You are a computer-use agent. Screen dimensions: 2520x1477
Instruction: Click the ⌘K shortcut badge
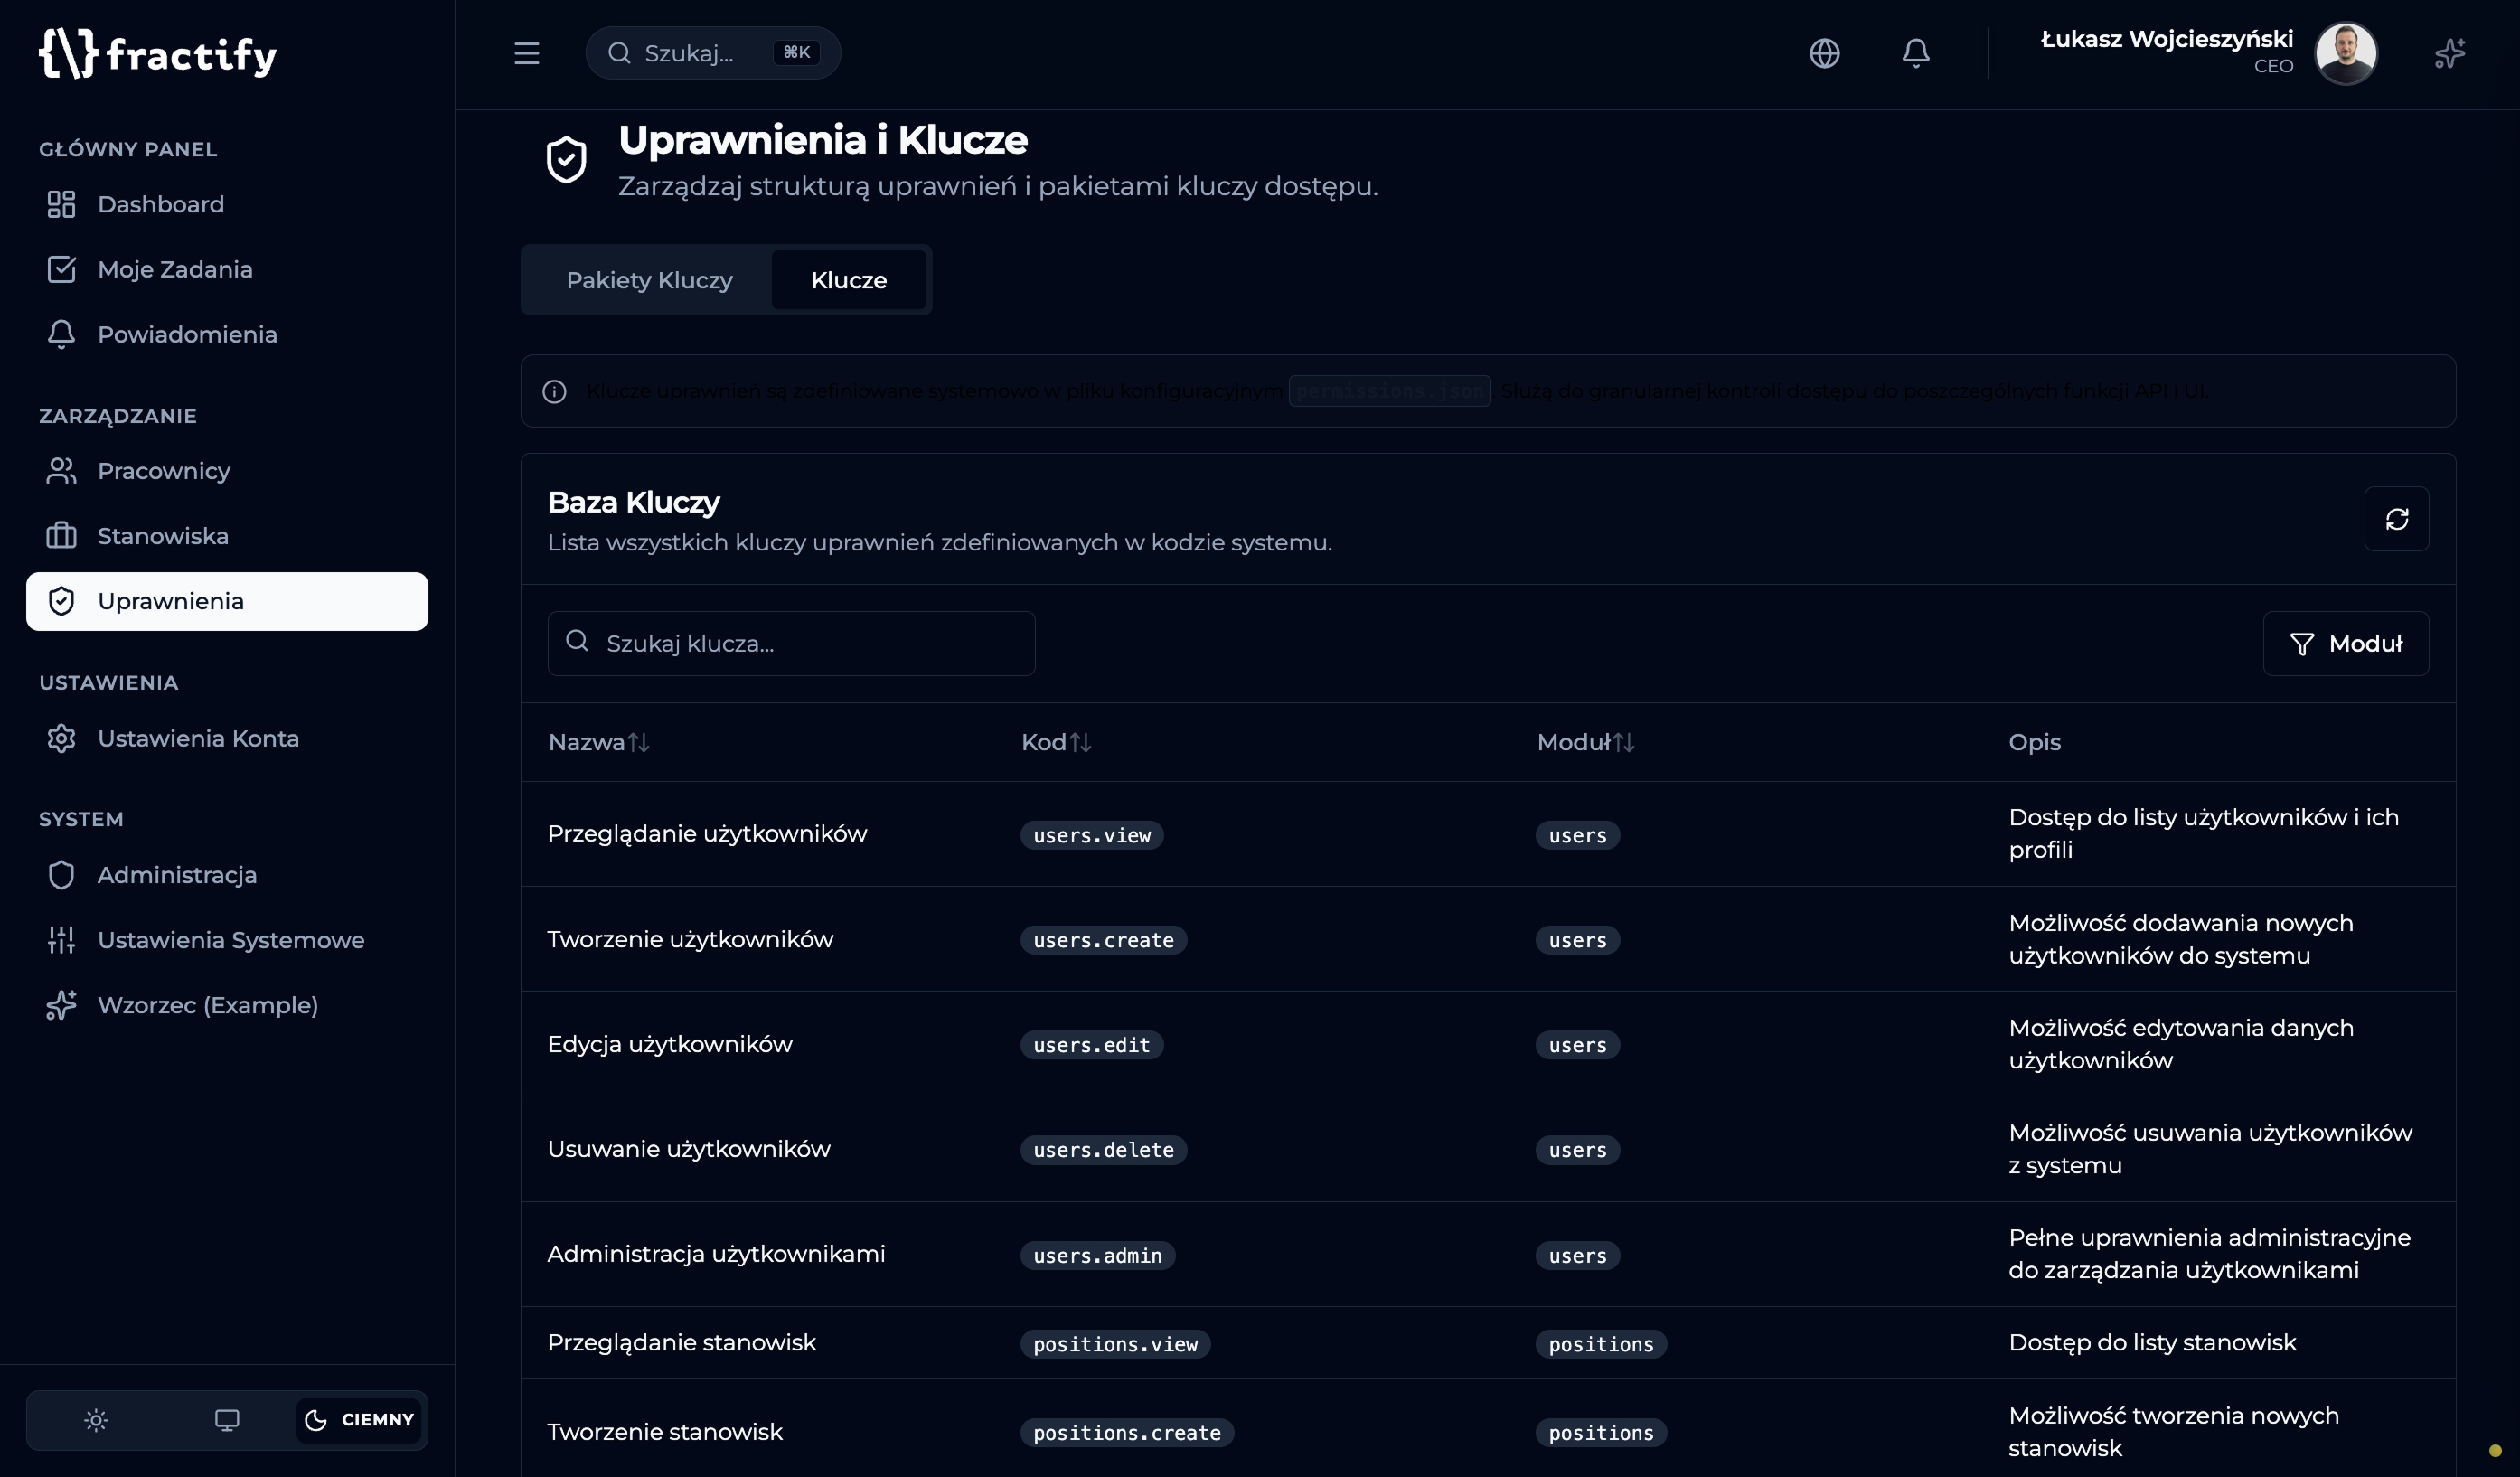796,53
